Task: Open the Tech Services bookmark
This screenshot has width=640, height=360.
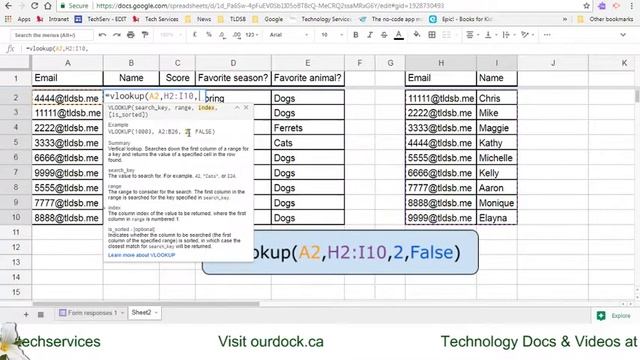Action: [x=156, y=19]
